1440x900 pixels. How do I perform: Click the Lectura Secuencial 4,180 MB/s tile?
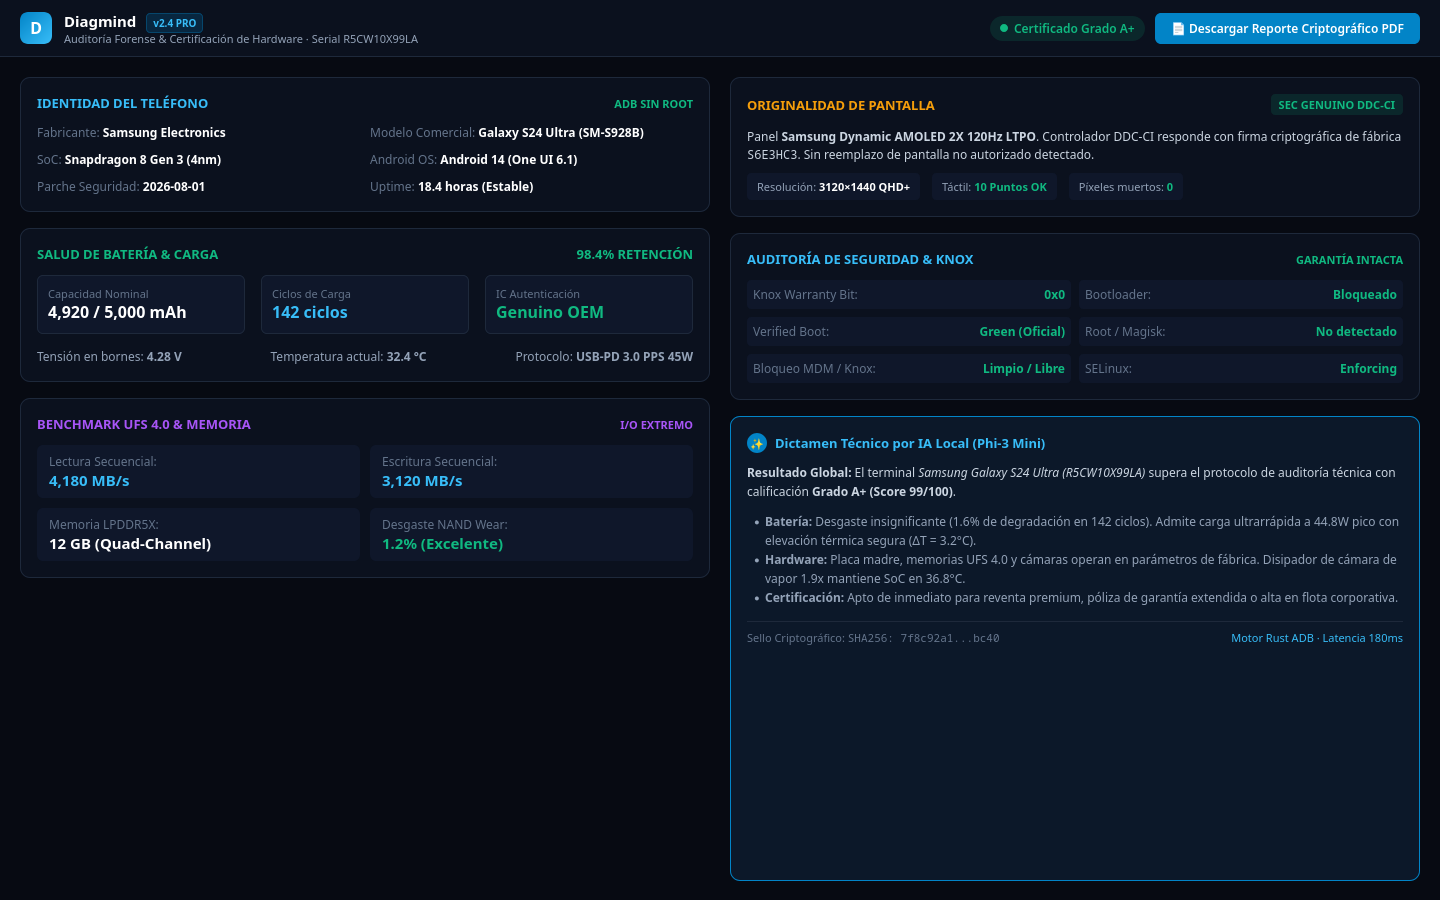pos(198,472)
